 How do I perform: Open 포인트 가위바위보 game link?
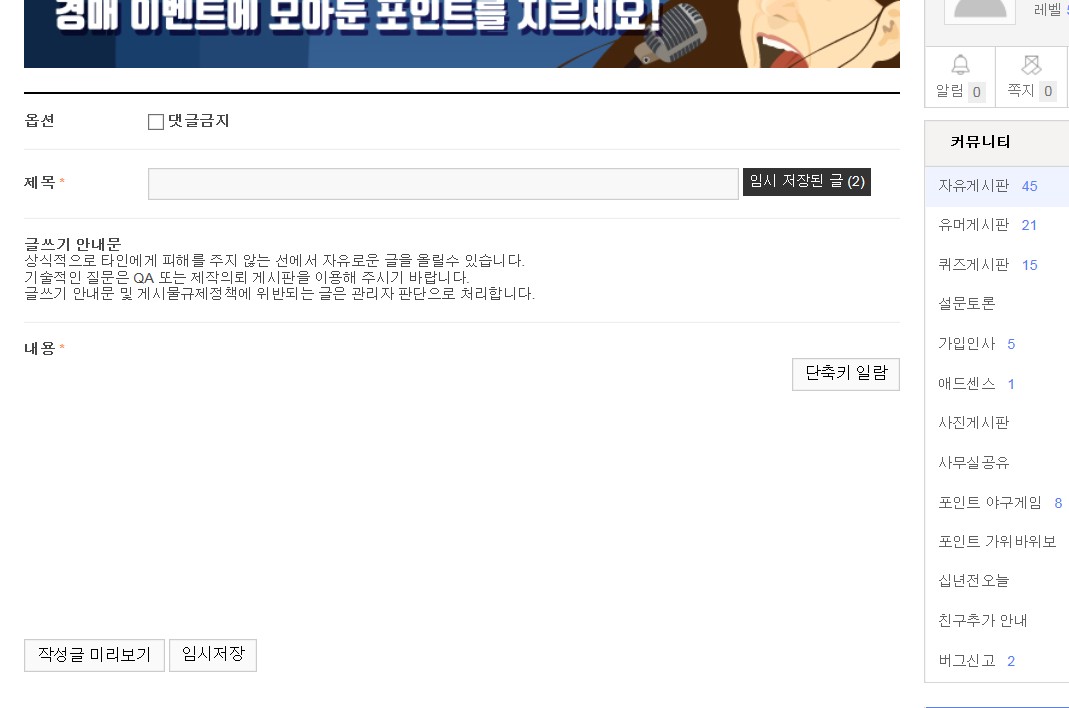tap(996, 542)
